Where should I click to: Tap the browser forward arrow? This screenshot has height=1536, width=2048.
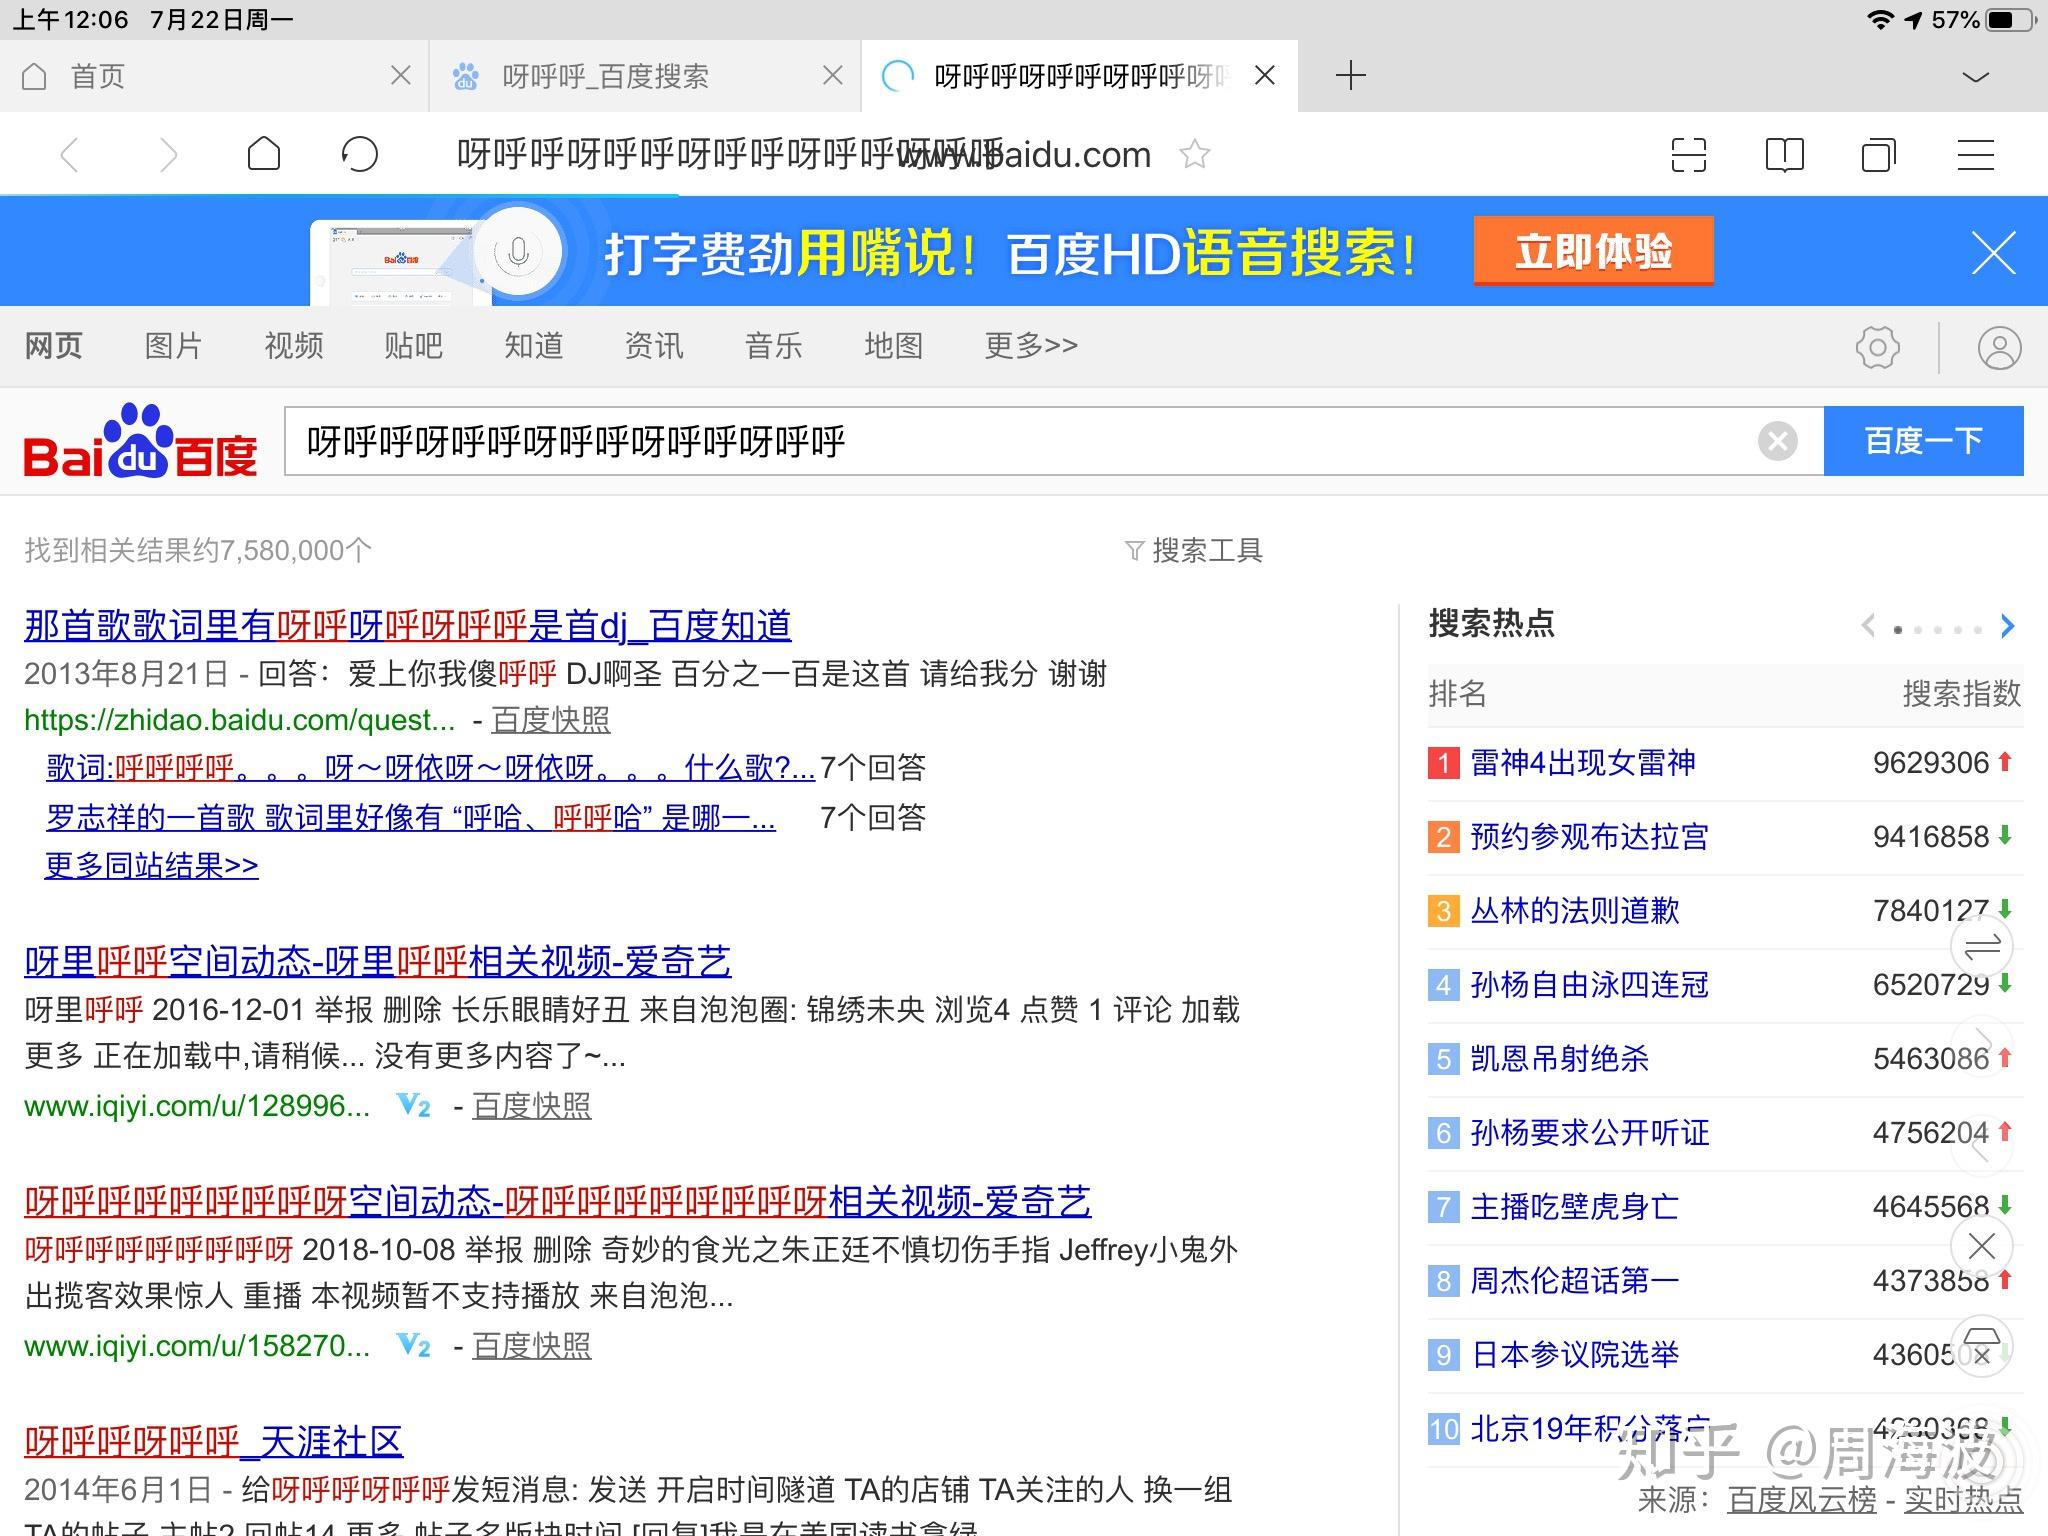coord(167,155)
